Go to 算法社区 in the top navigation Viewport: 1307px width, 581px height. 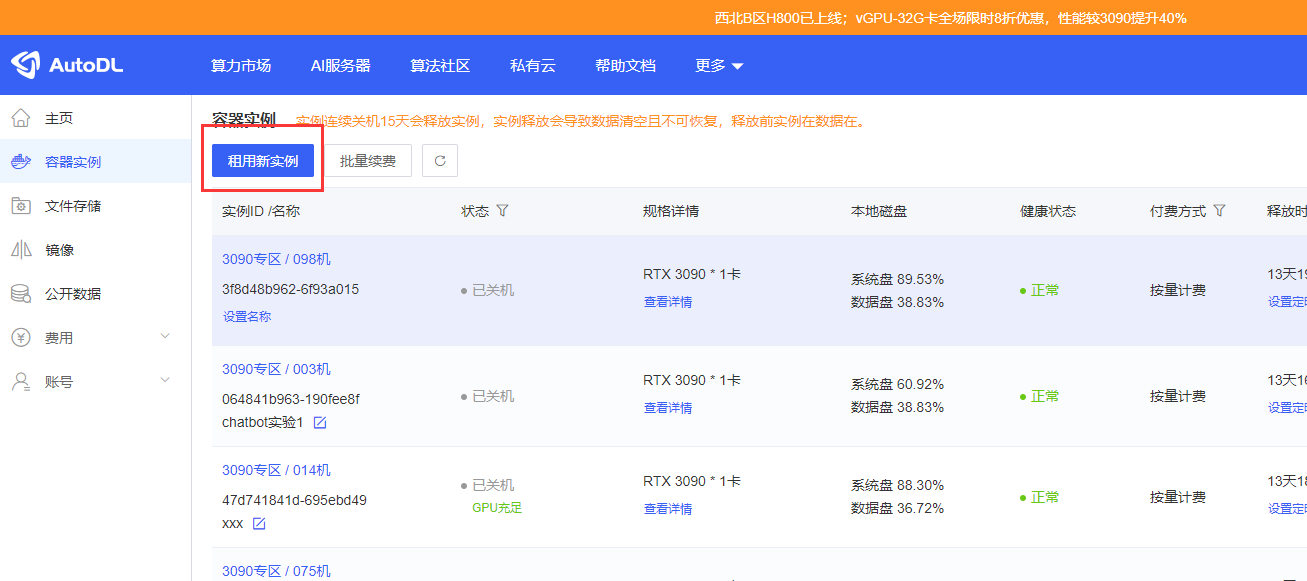[440, 66]
